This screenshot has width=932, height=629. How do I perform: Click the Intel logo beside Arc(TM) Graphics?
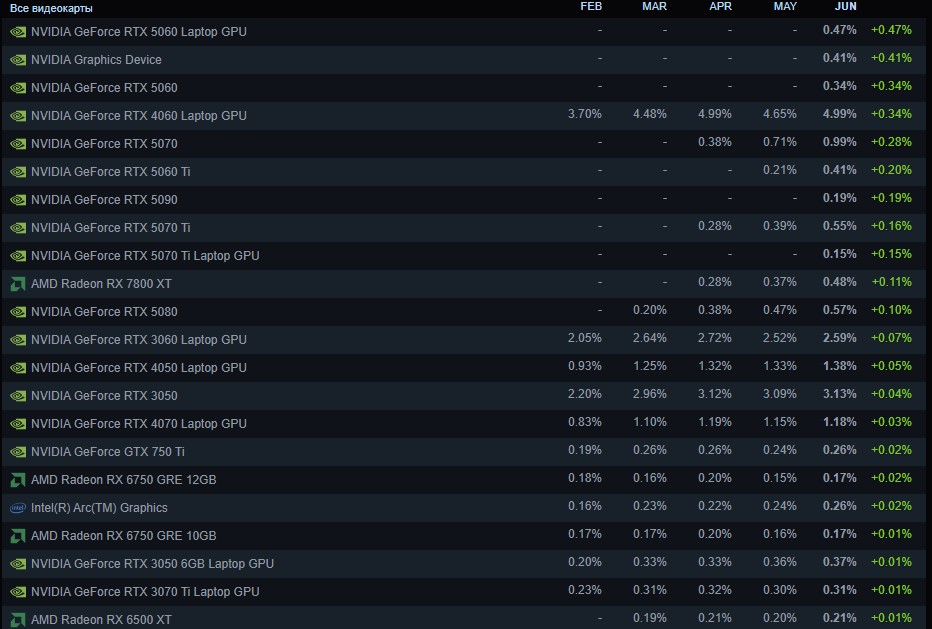pyautogui.click(x=18, y=508)
